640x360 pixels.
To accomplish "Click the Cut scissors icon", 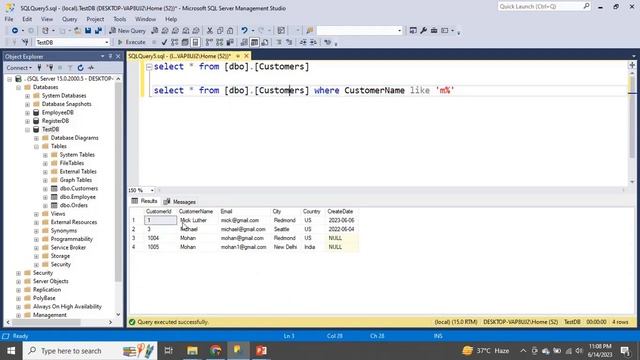I will coord(209,31).
